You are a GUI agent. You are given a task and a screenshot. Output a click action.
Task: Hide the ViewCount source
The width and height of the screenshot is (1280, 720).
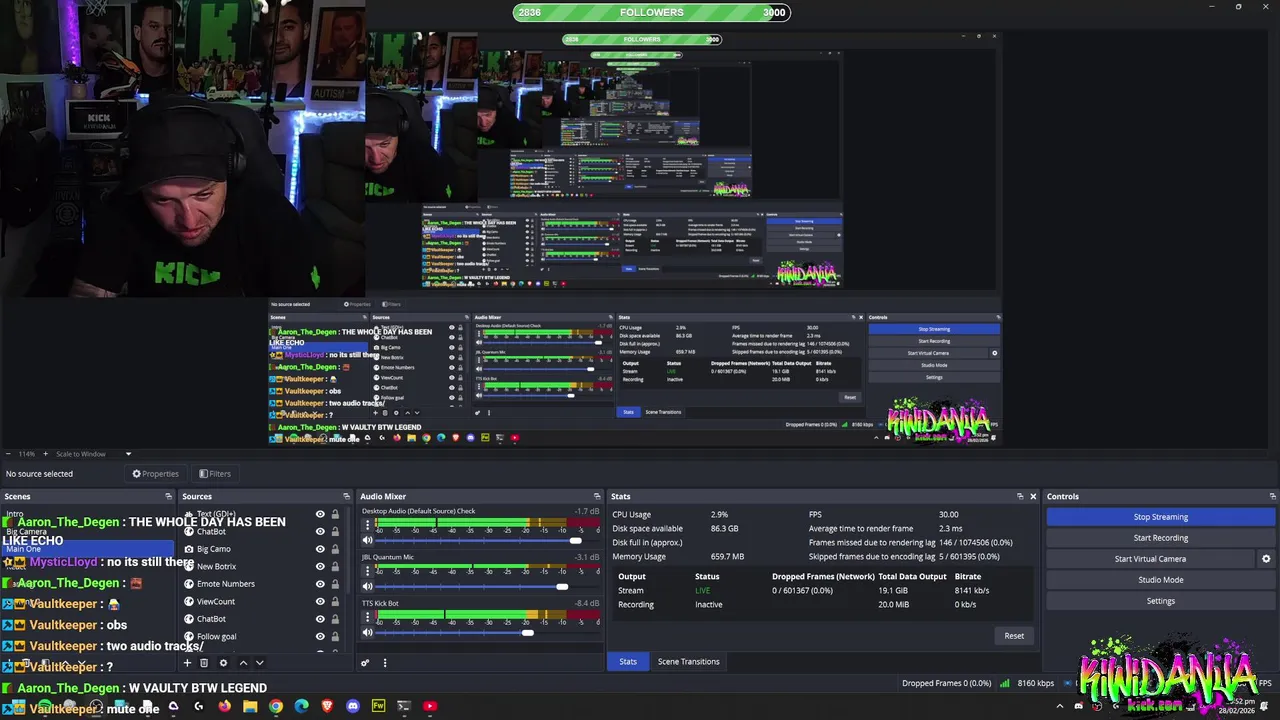[x=320, y=601]
